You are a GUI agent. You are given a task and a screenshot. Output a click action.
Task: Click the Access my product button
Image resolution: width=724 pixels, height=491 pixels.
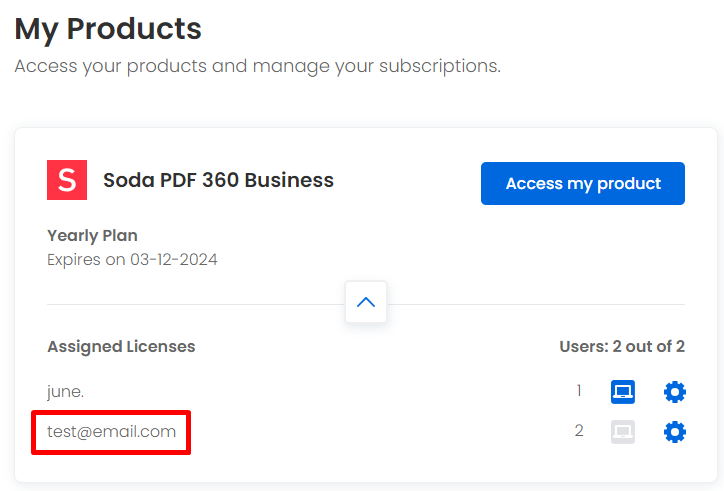[x=583, y=183]
